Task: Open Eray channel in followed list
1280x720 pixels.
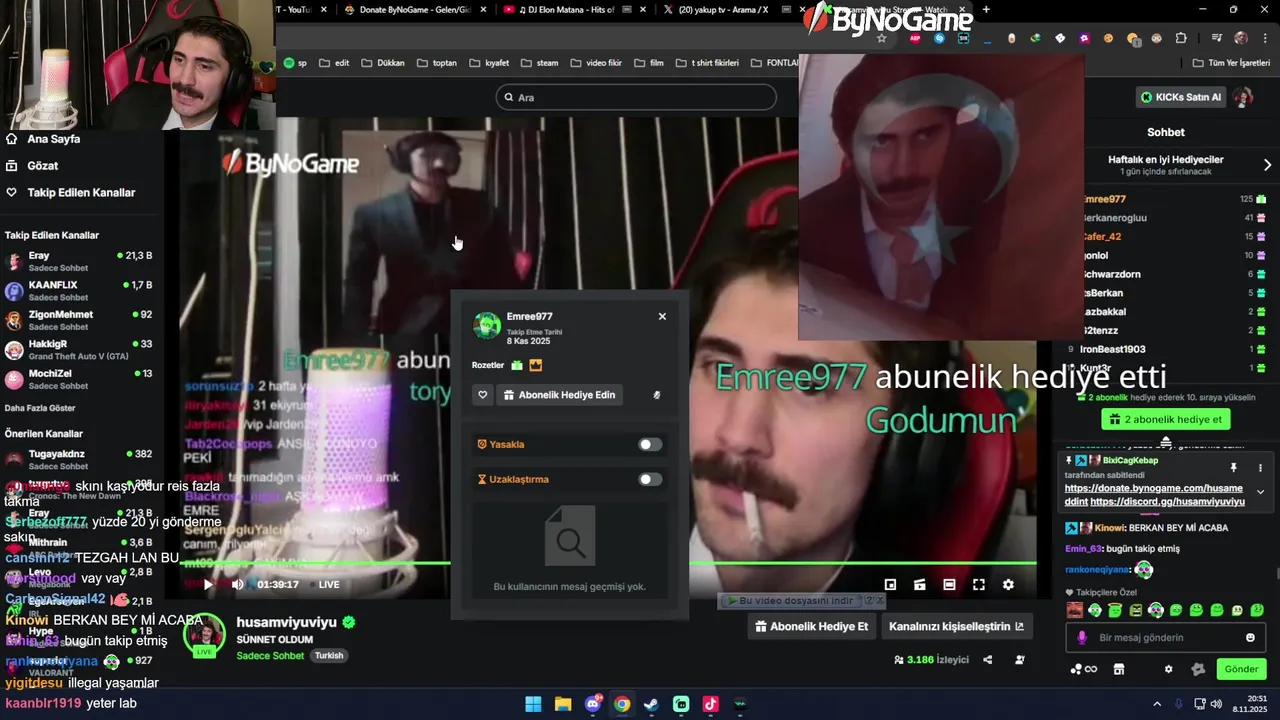Action: click(x=80, y=261)
